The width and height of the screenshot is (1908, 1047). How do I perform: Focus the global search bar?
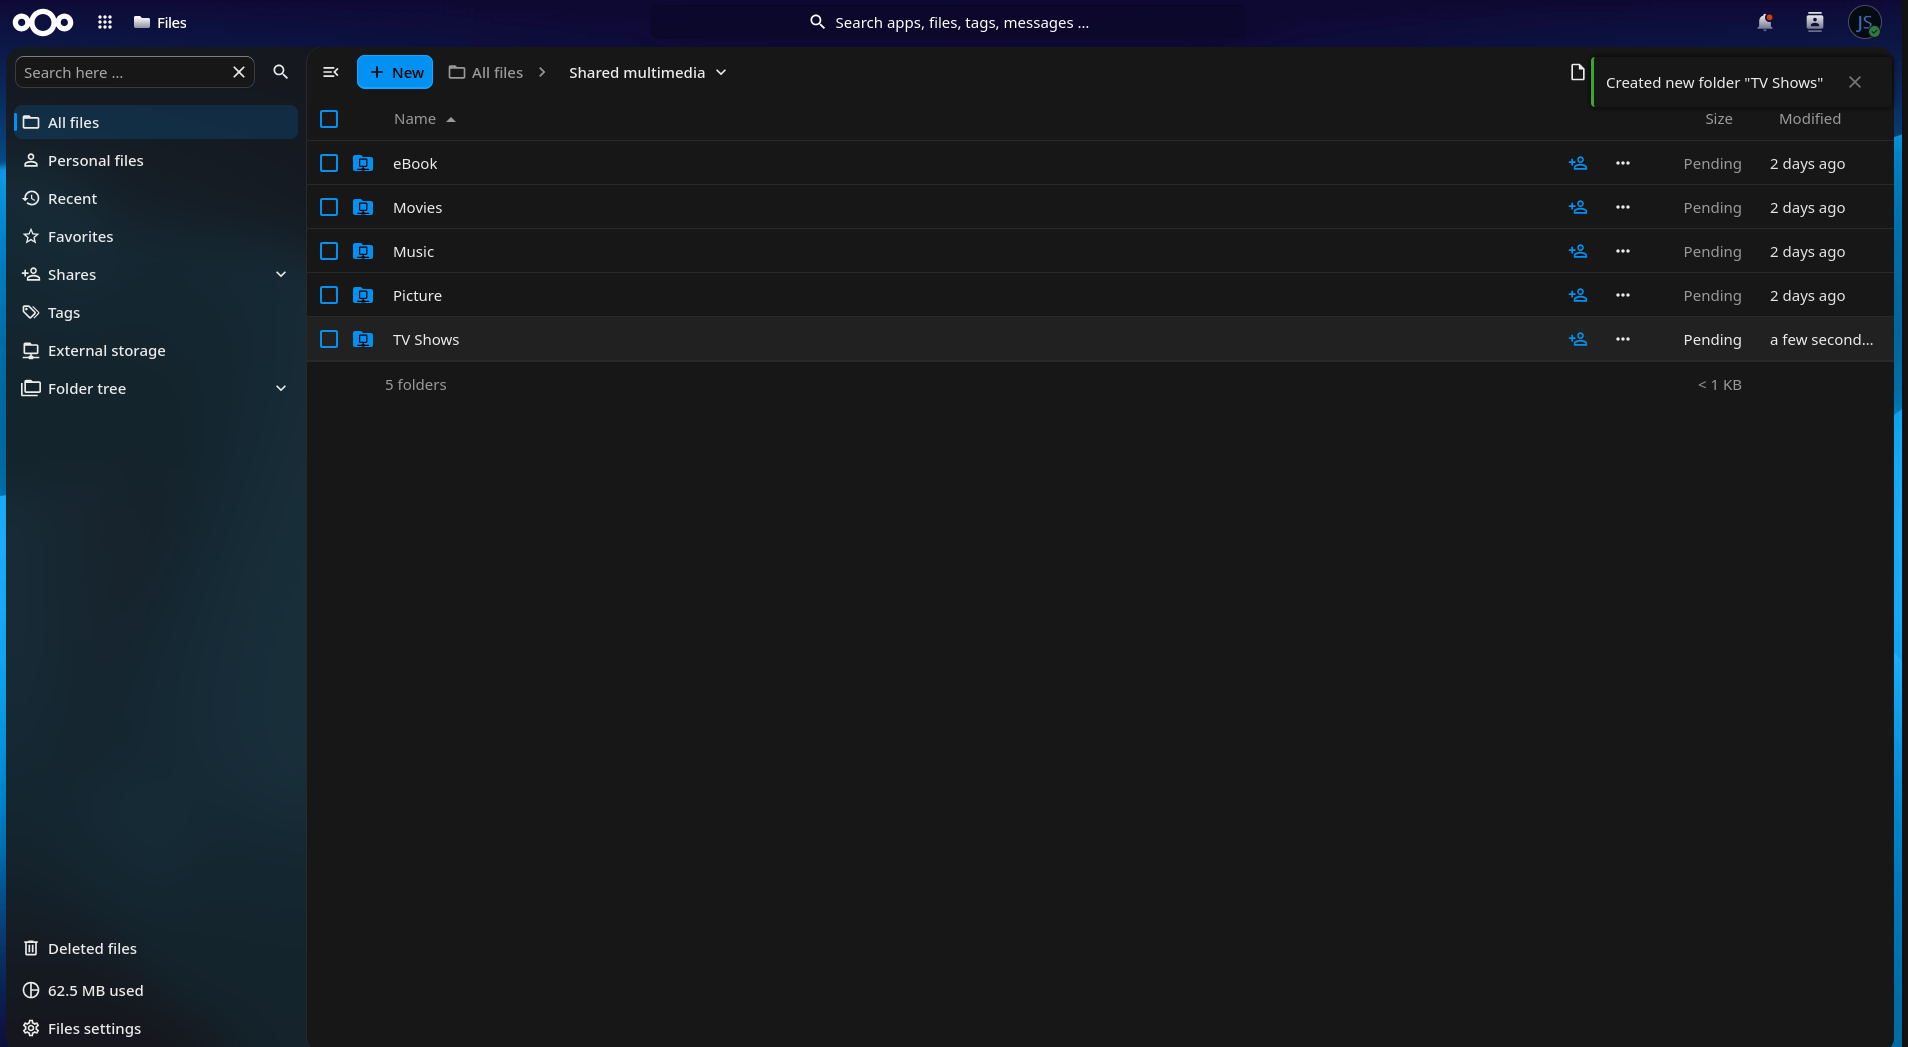(x=948, y=22)
